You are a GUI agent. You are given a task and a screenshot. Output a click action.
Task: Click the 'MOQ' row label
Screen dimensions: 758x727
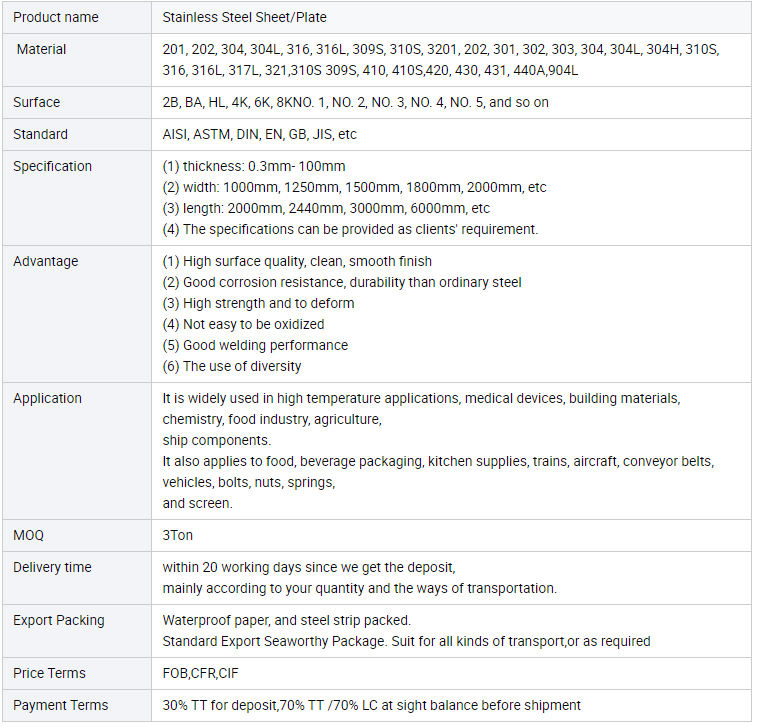(29, 535)
